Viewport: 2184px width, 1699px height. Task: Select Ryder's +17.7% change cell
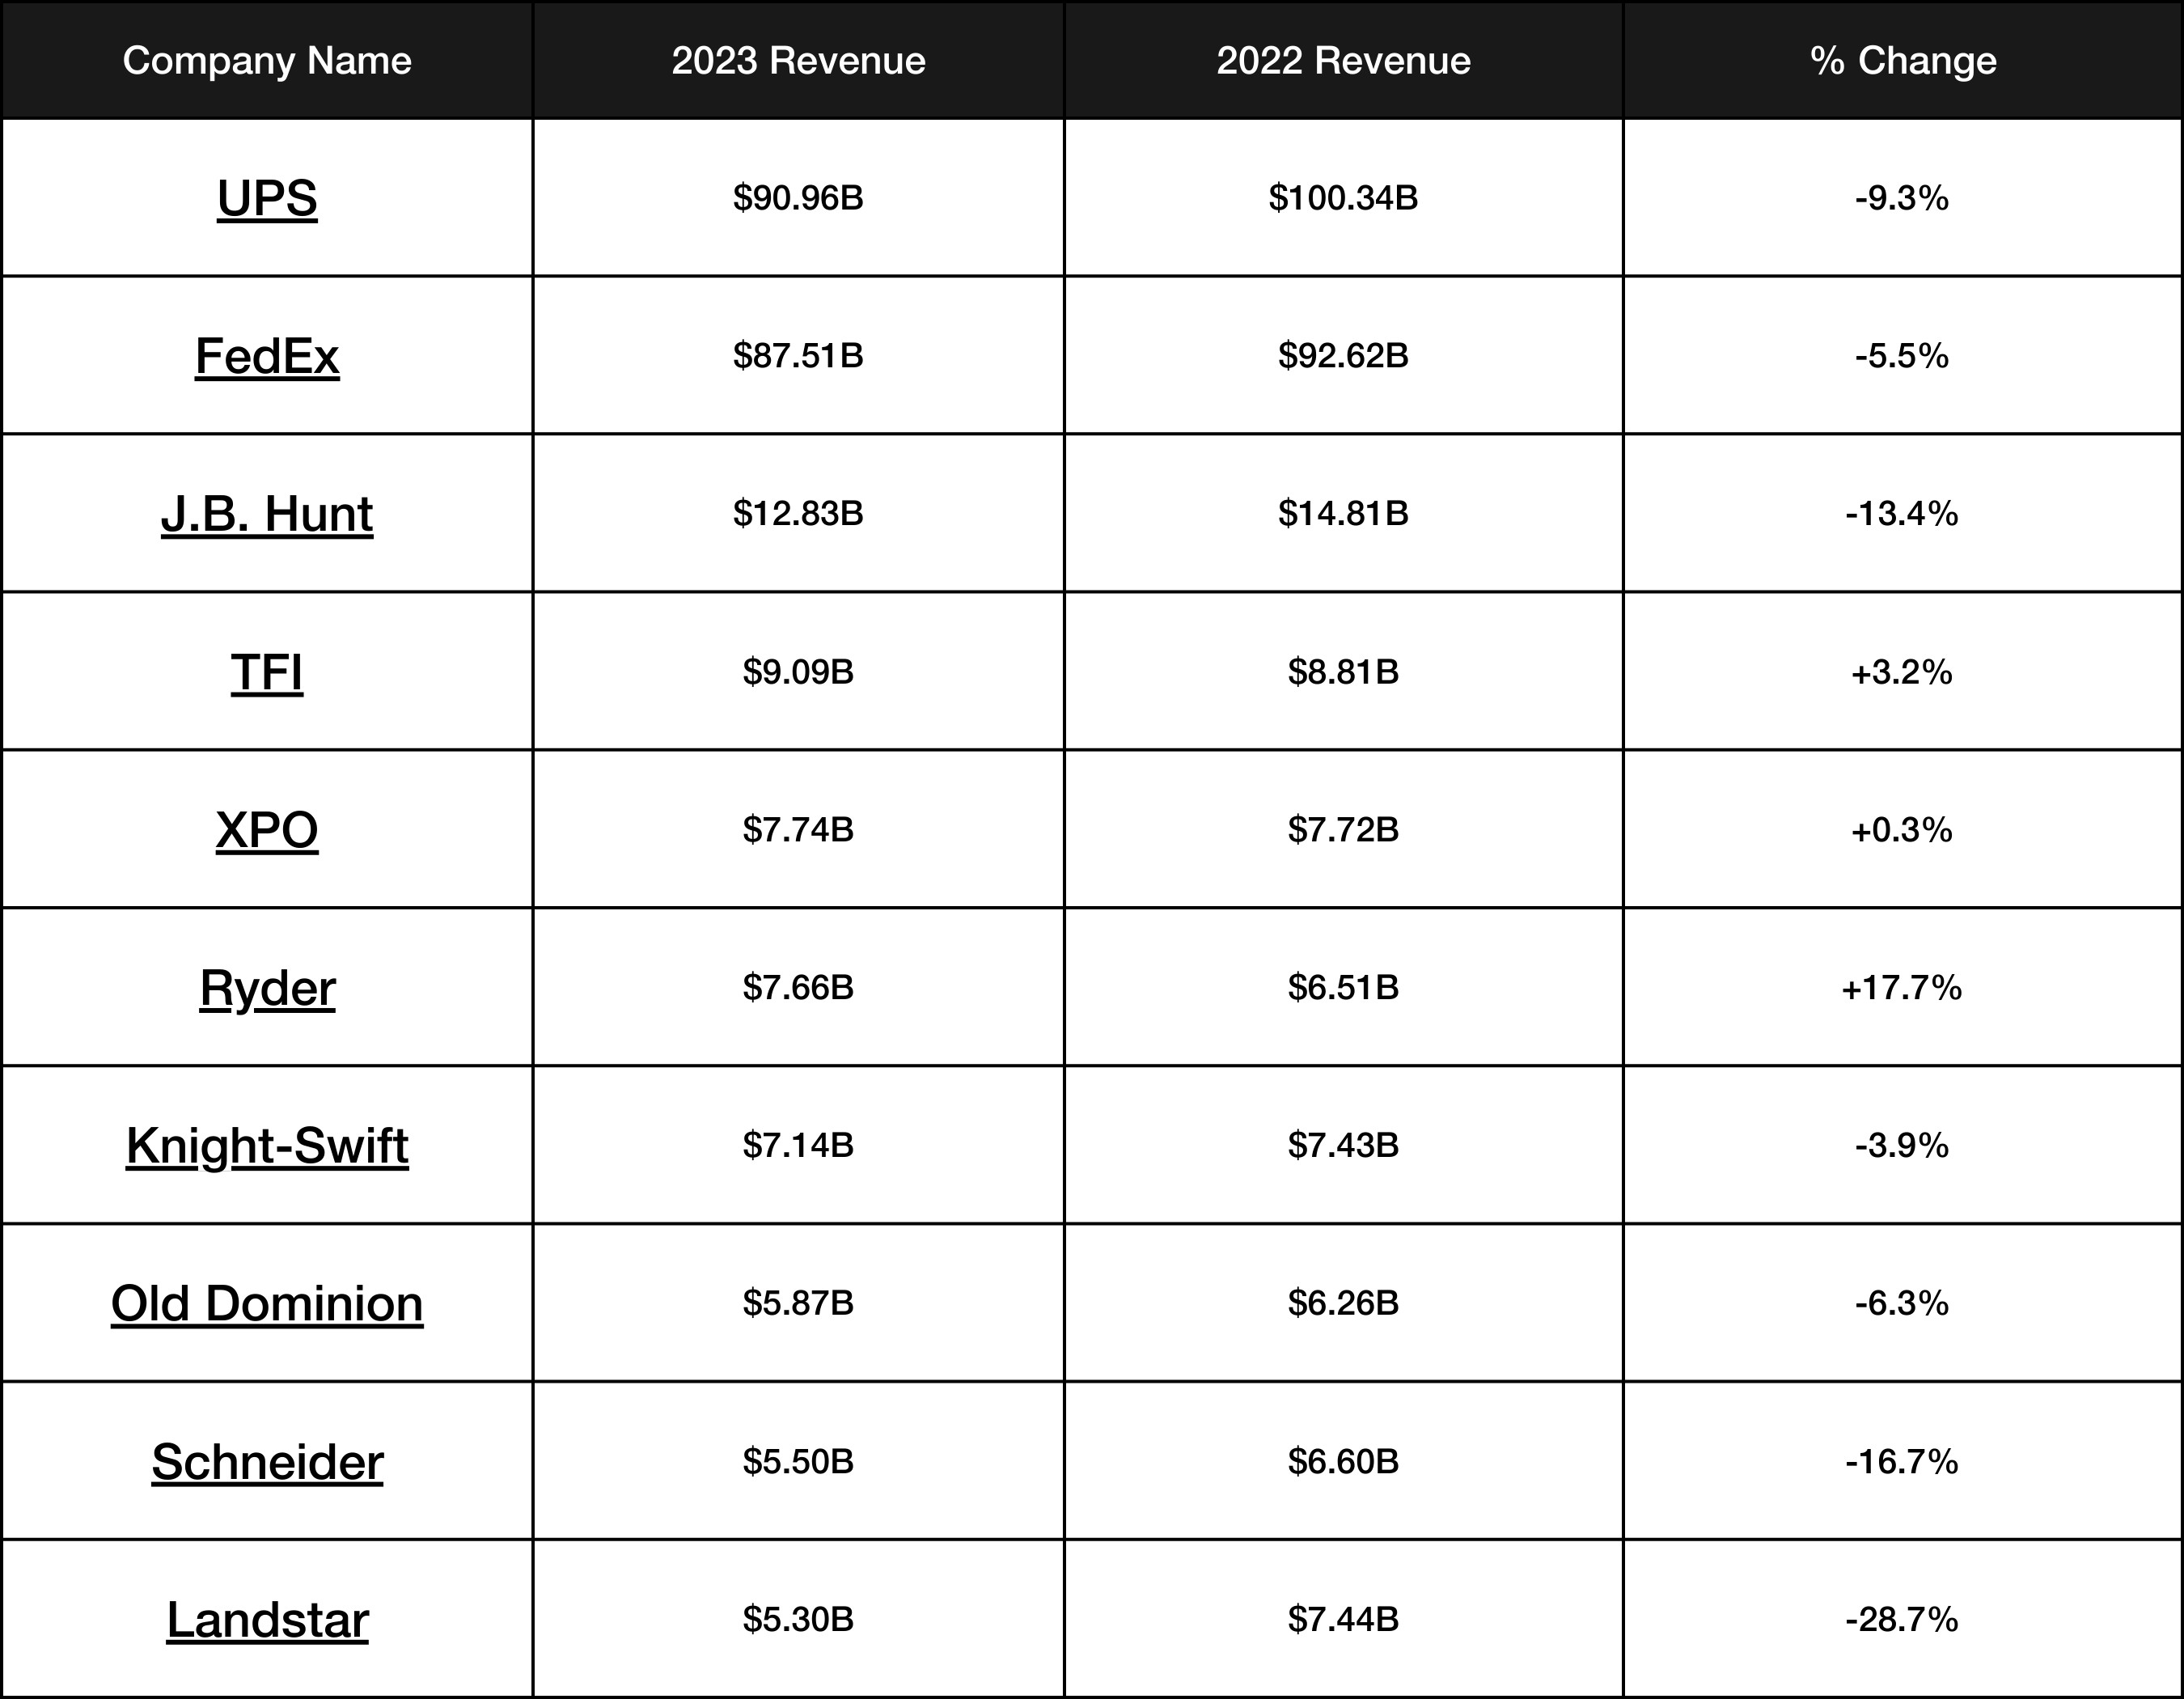click(x=1901, y=988)
